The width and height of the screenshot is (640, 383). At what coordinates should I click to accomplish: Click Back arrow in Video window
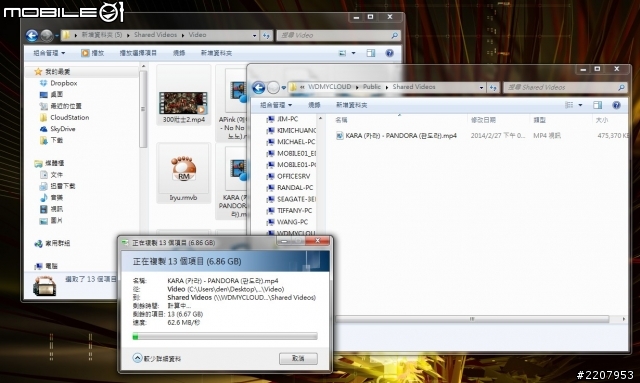pos(32,36)
